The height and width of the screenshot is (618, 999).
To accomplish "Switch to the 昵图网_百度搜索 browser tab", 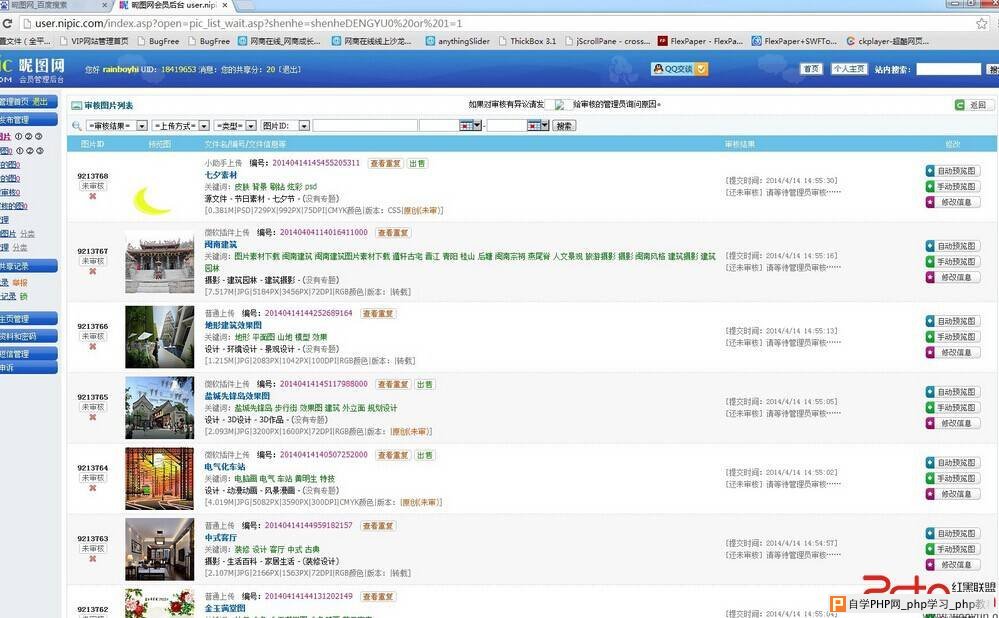I will 54,5.
